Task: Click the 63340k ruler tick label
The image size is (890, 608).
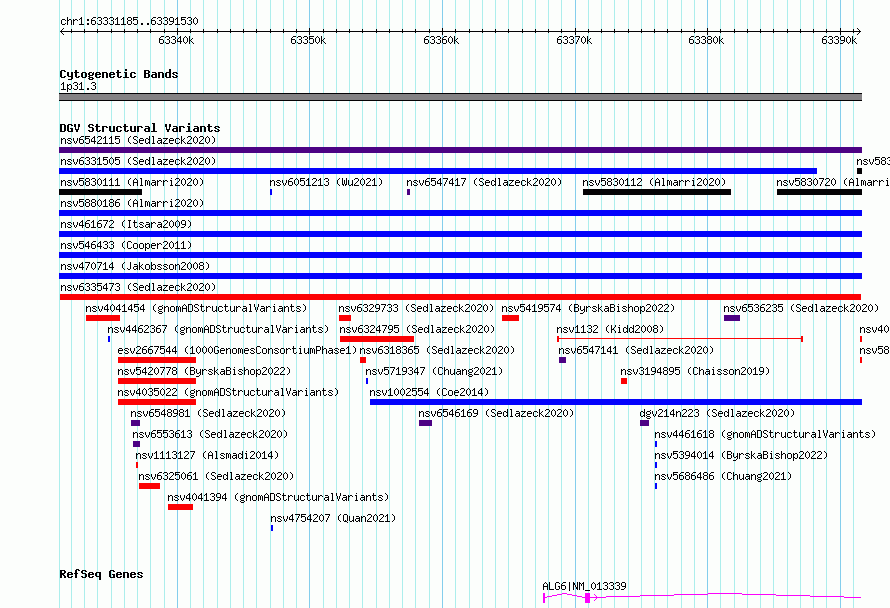Action: 176,40
